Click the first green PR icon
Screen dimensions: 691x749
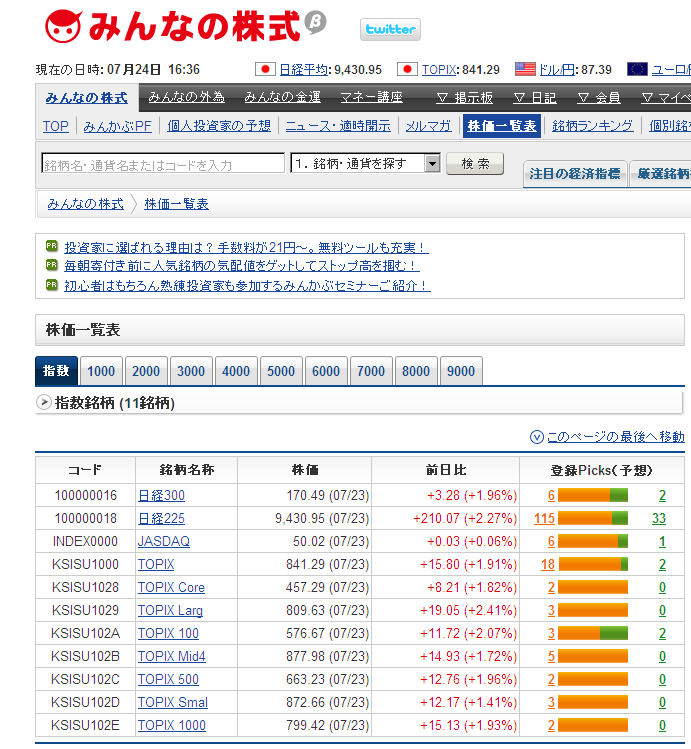51,246
